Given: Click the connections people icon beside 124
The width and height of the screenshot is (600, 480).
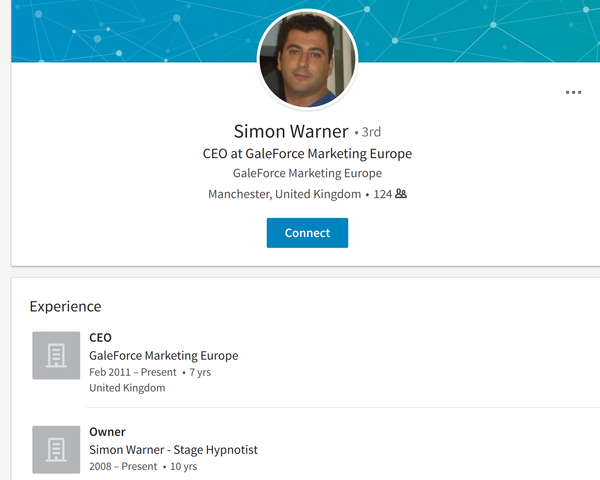Looking at the screenshot, I should (401, 194).
